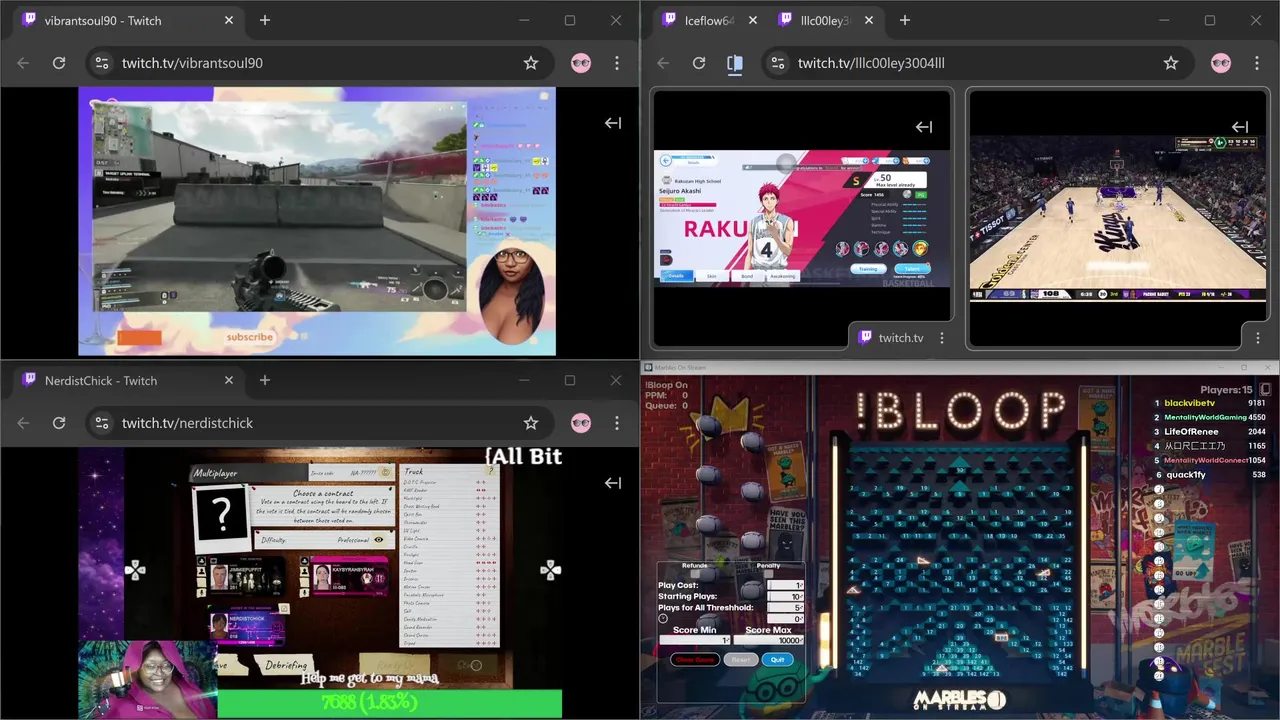The image size is (1280, 720).
Task: Go back in the split-view Chrome window
Action: 663,63
